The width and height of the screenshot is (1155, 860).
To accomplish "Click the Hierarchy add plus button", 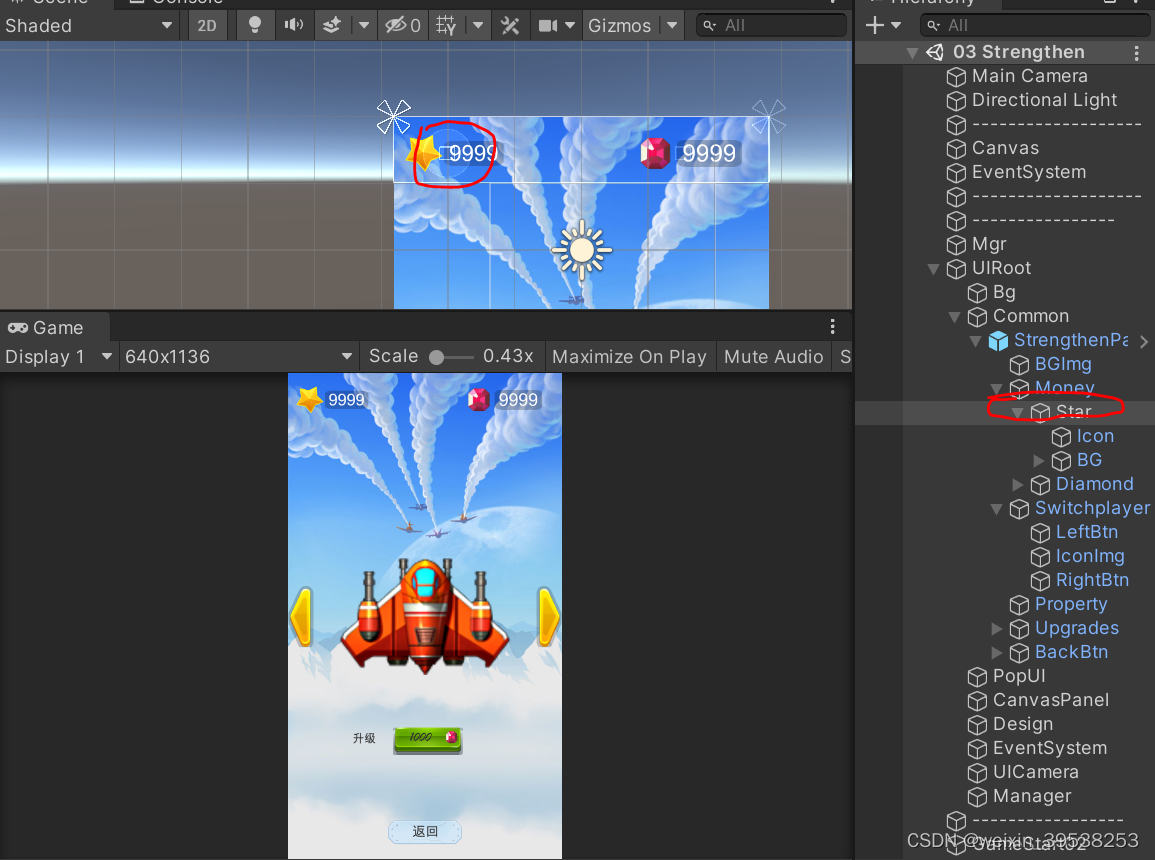I will pyautogui.click(x=874, y=26).
